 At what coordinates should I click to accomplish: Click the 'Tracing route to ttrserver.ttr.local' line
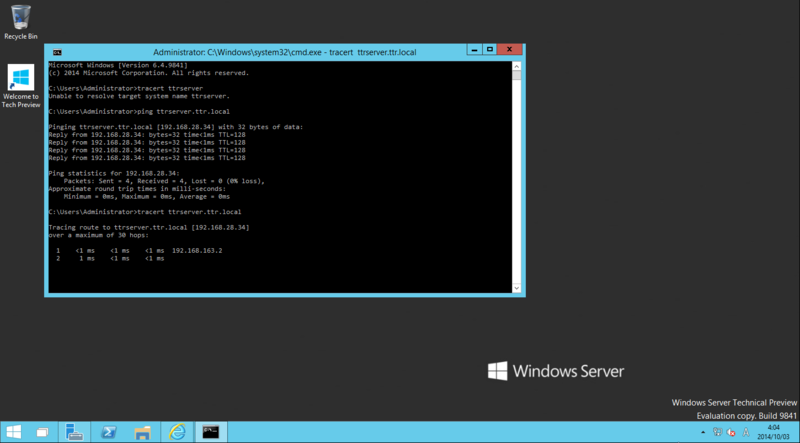[149, 228]
